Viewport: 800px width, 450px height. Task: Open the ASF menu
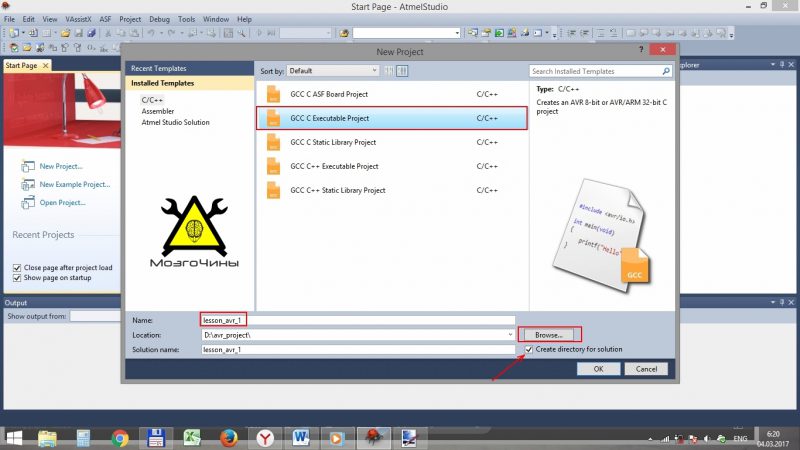(x=105, y=19)
